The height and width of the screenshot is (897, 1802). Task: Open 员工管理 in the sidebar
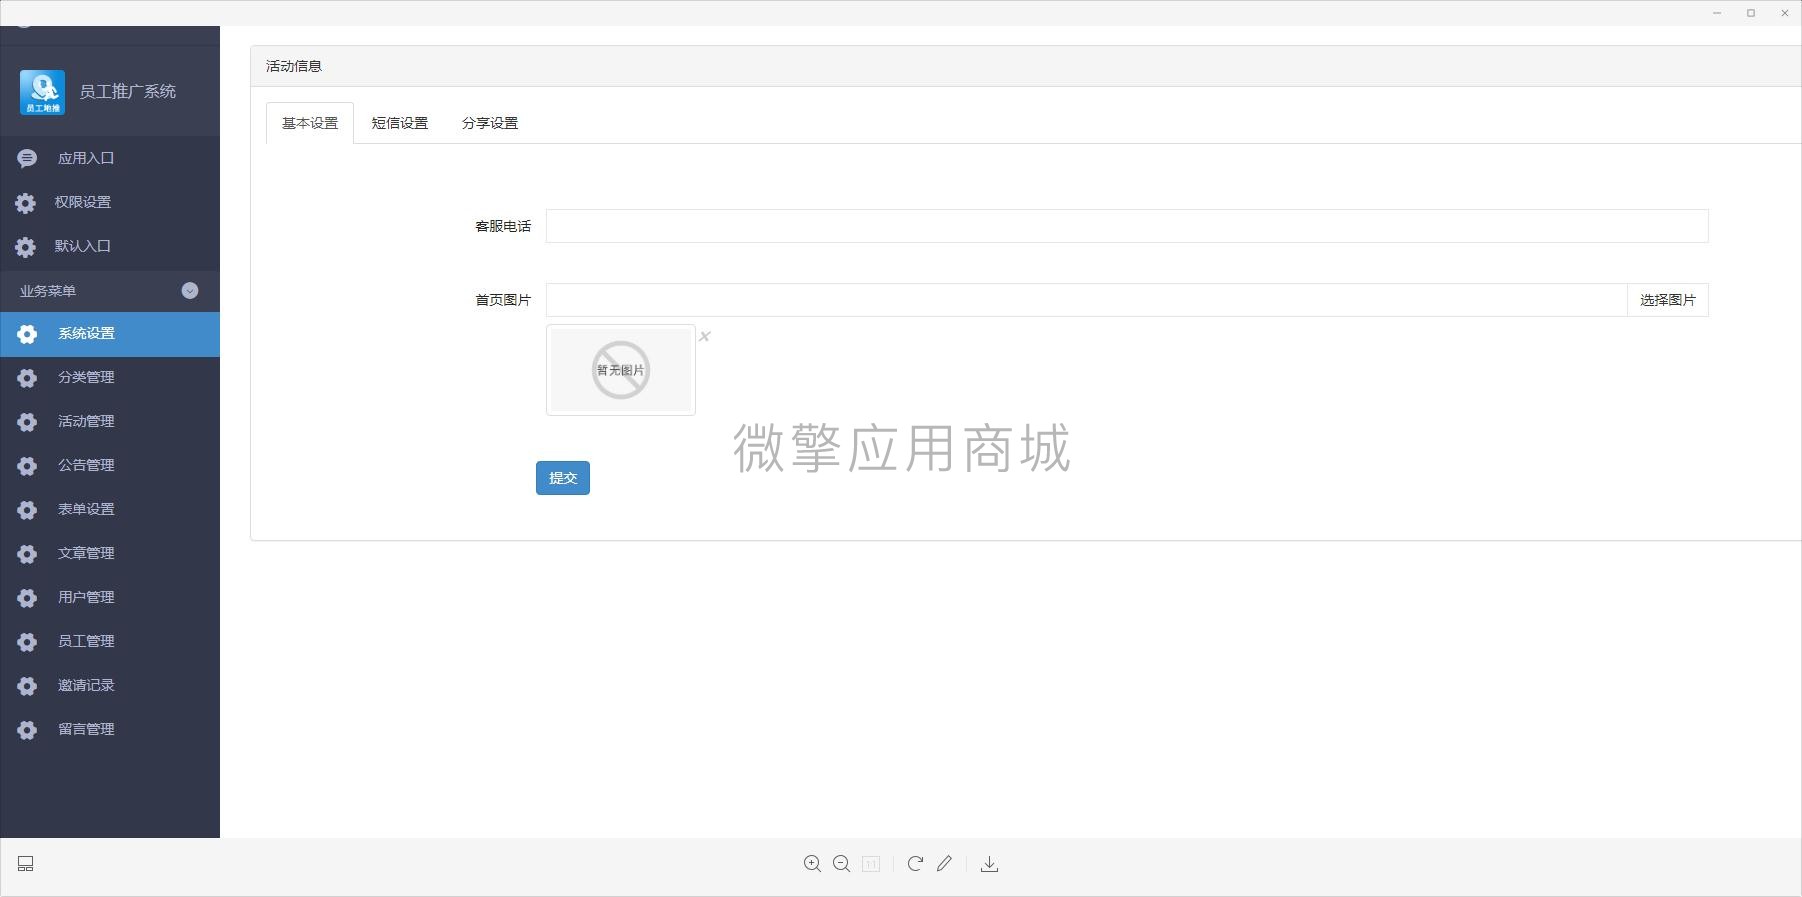click(x=110, y=642)
